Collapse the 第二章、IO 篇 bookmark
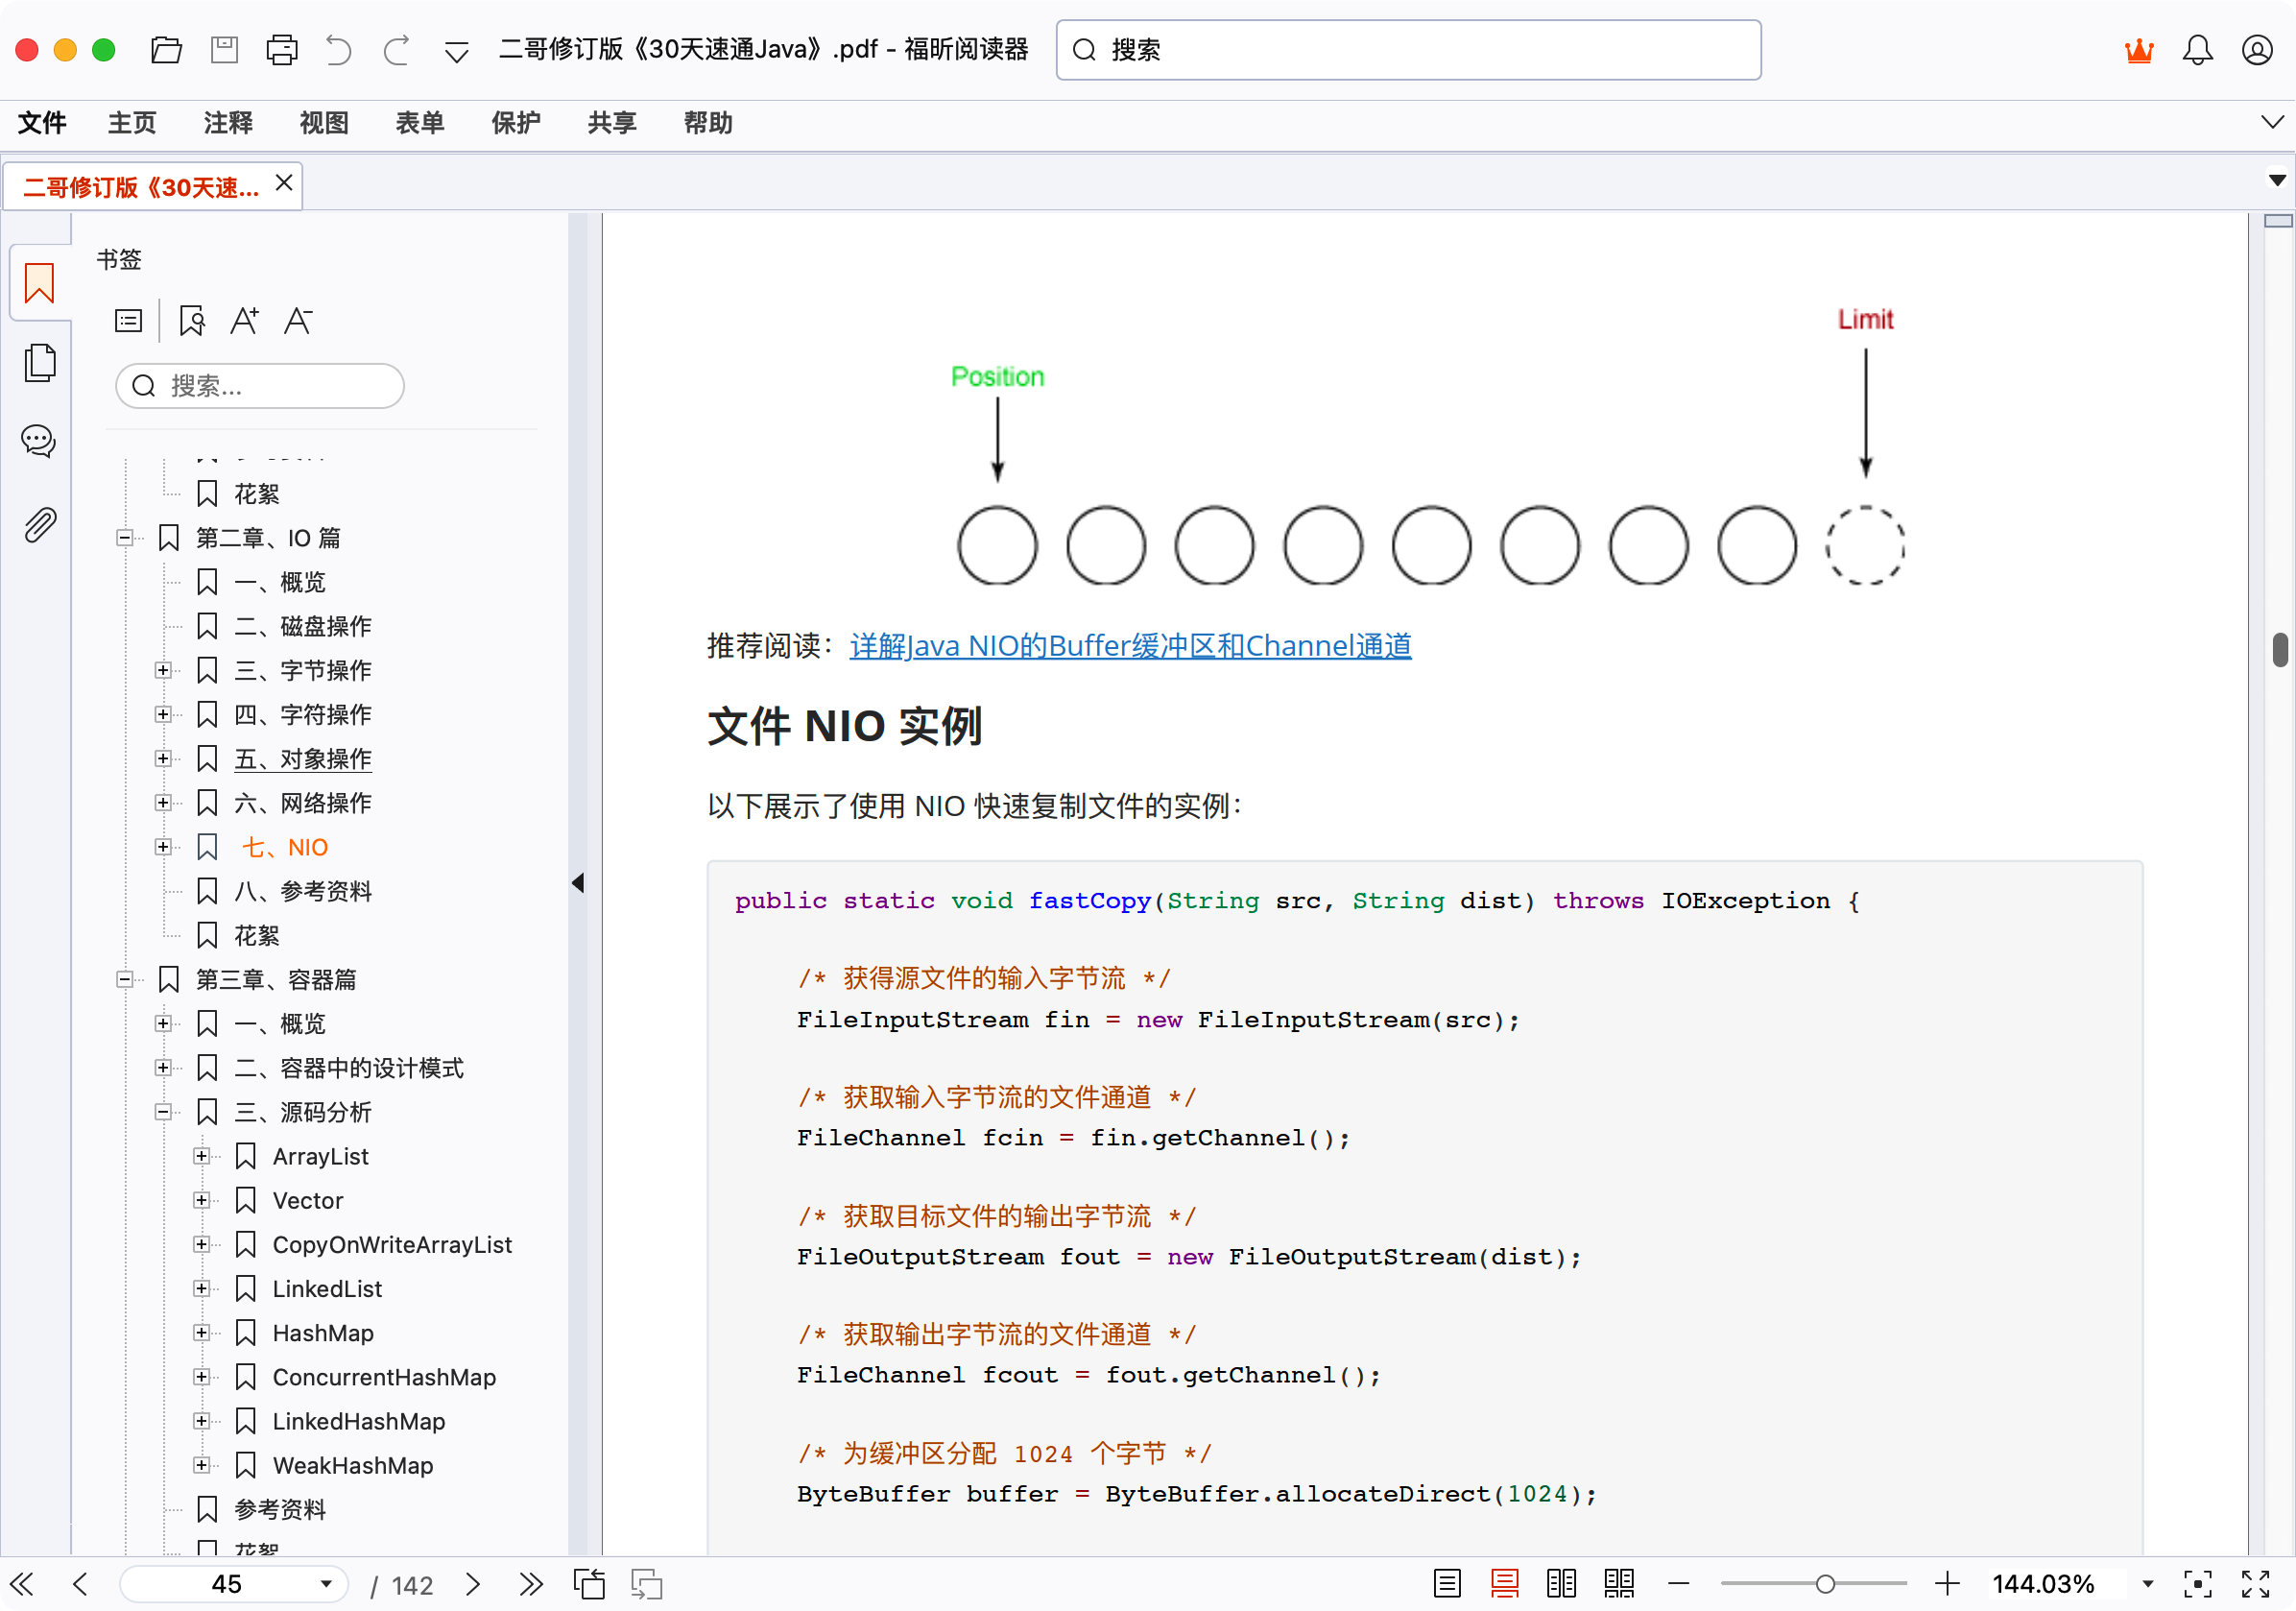This screenshot has height=1611, width=2296. pos(124,538)
